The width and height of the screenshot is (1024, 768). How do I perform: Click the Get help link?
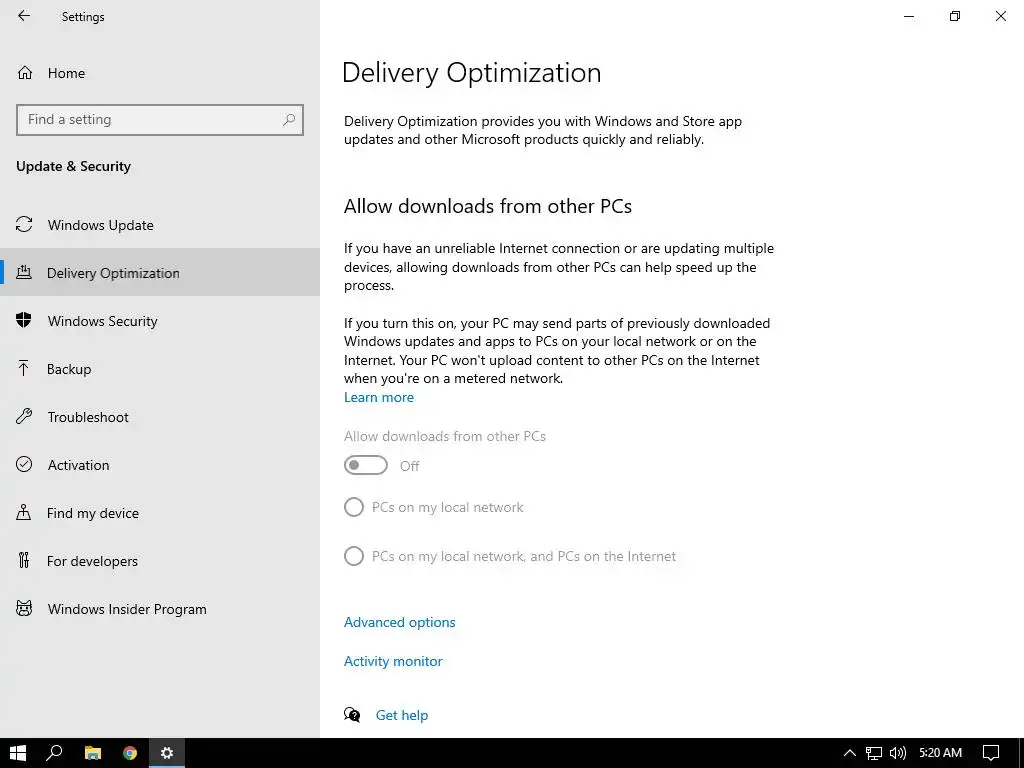(x=402, y=715)
